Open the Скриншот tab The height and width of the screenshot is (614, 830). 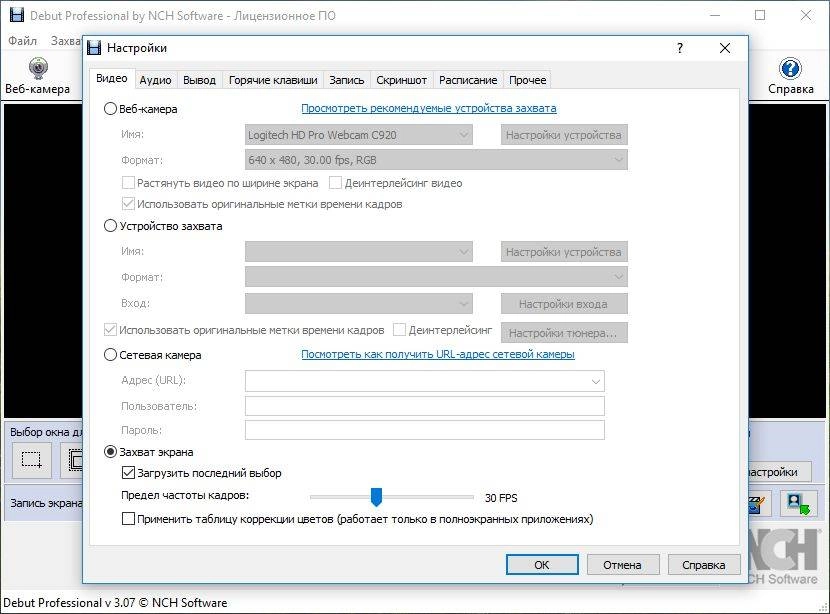401,80
